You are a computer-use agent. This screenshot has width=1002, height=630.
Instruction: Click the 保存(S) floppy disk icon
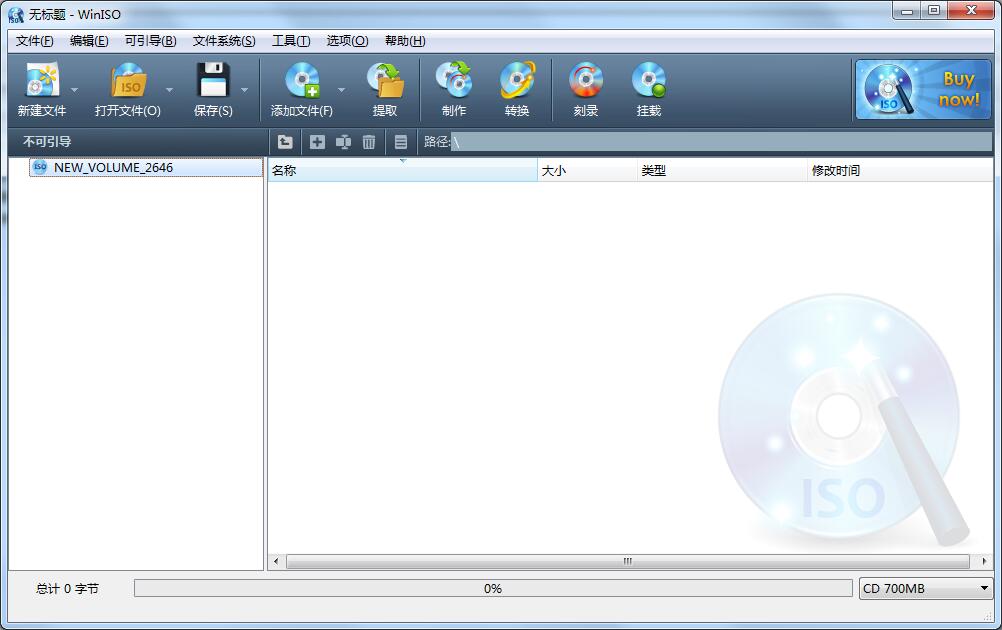[x=212, y=81]
